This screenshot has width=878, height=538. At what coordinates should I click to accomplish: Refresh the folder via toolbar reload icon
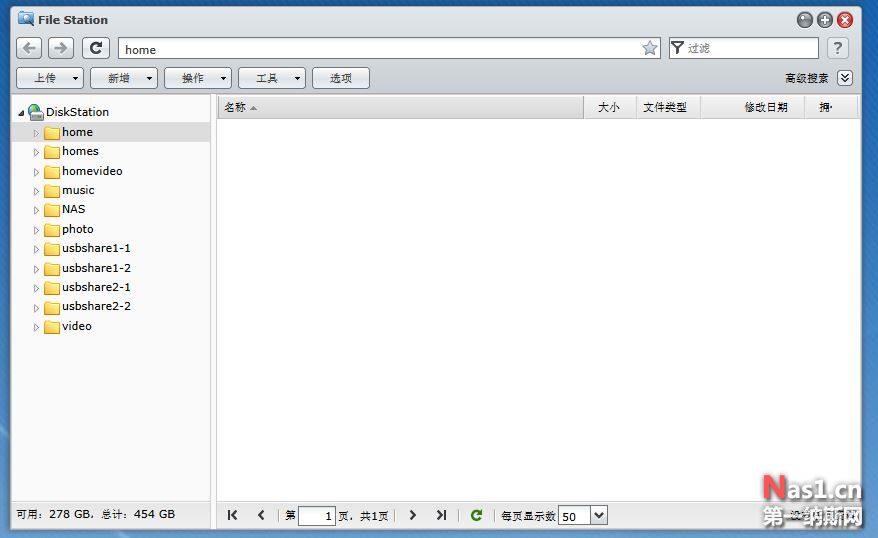point(96,48)
